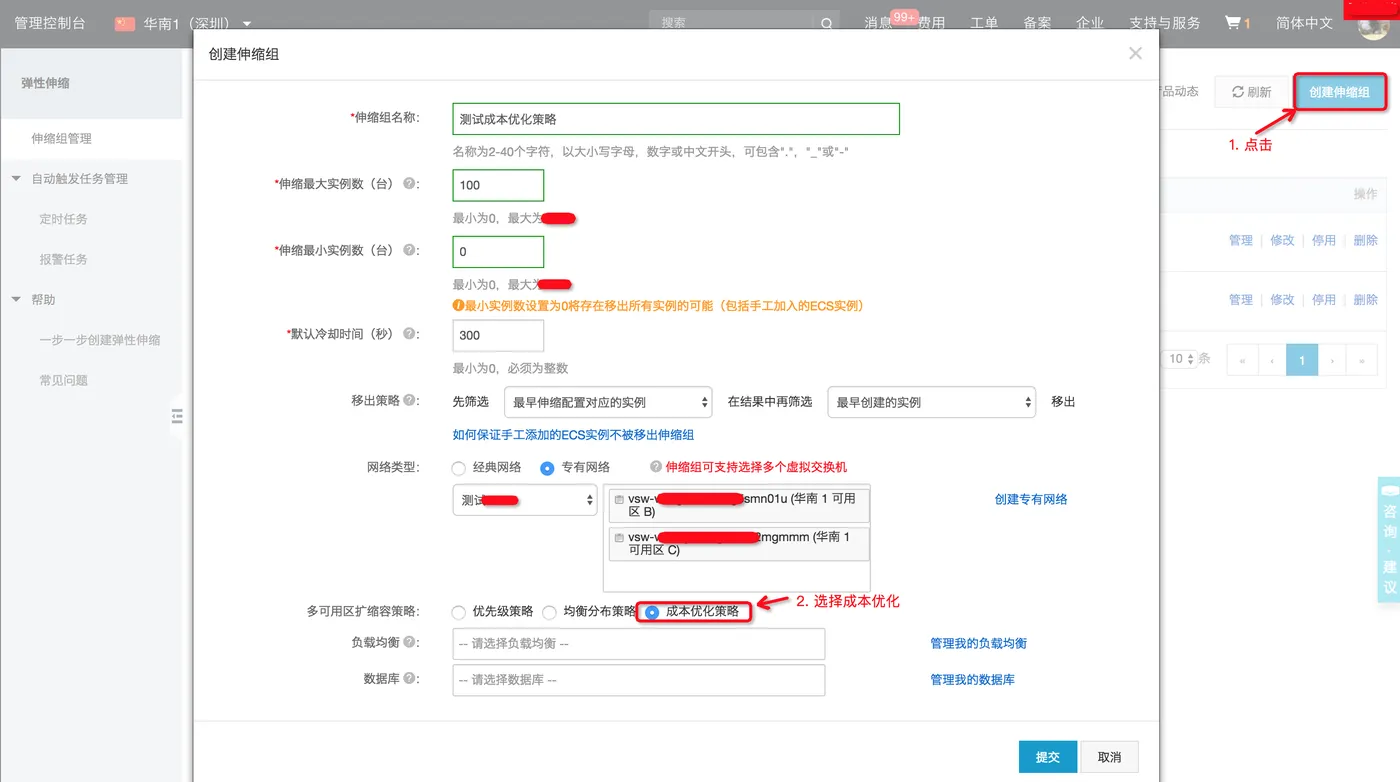The image size is (1400, 782).
Task: Change the page size dropdown showing 10
Action: pos(1181,359)
